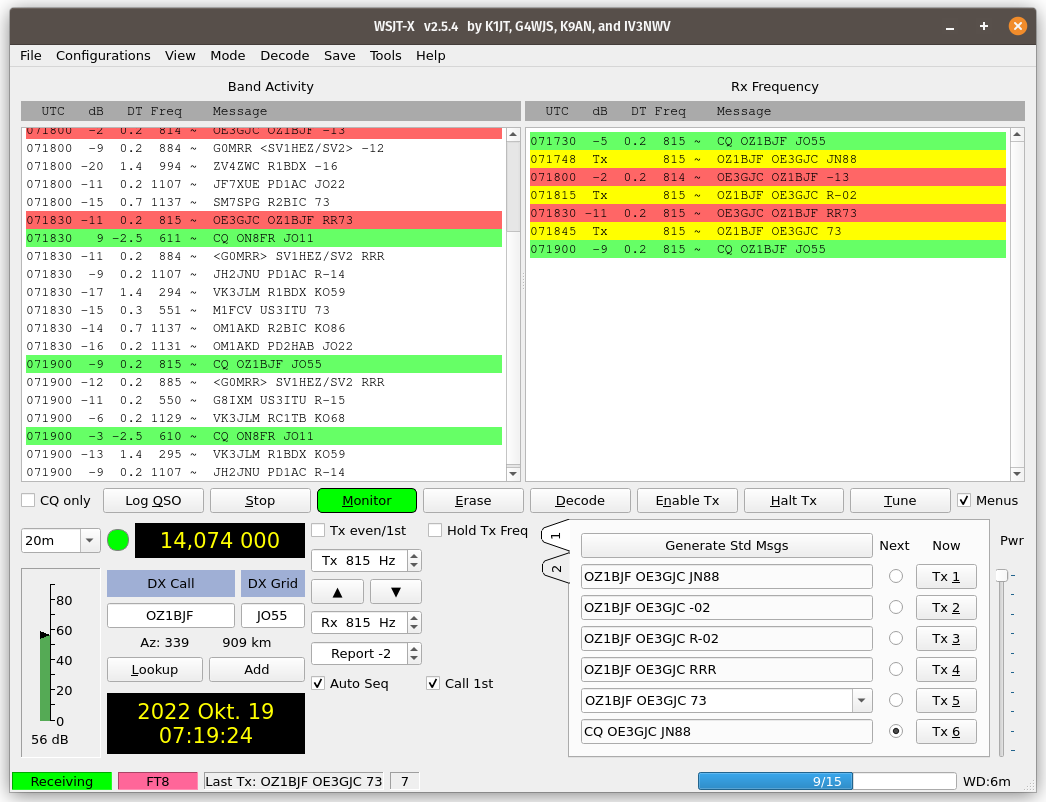Select Next radio for the RRR message

coord(895,669)
